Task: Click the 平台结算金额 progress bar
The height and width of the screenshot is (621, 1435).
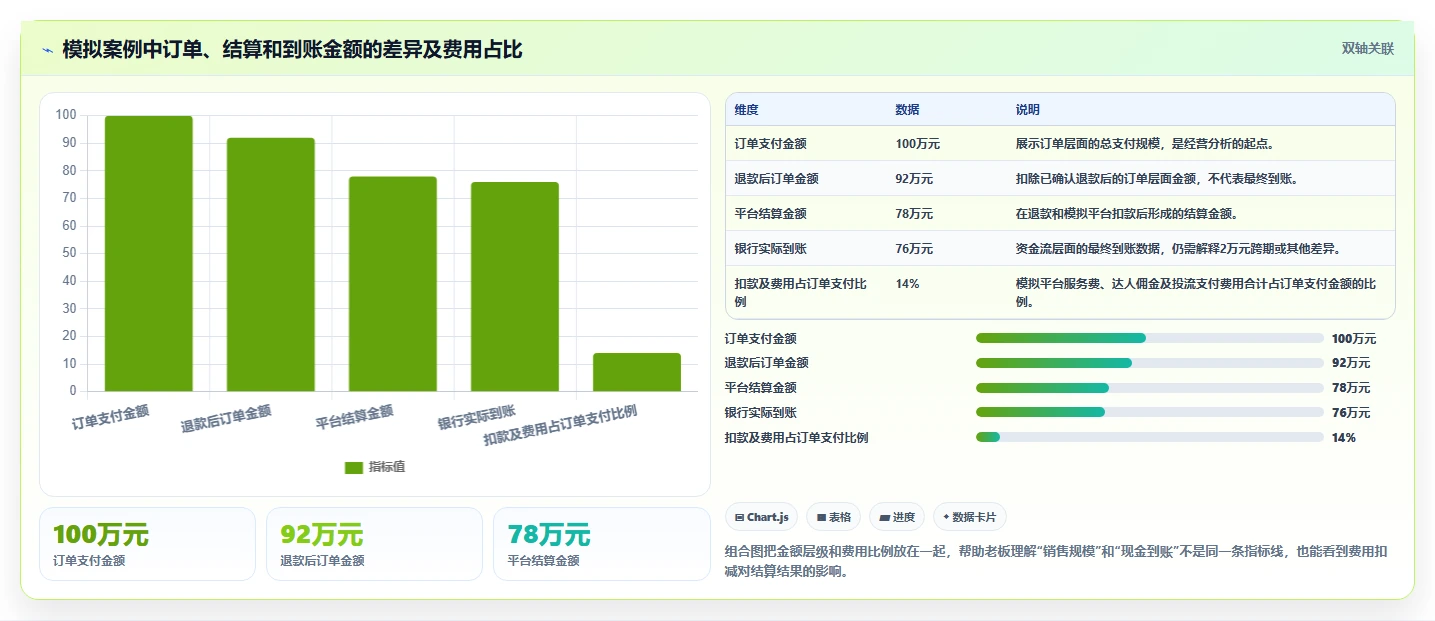Action: pyautogui.click(x=1150, y=388)
